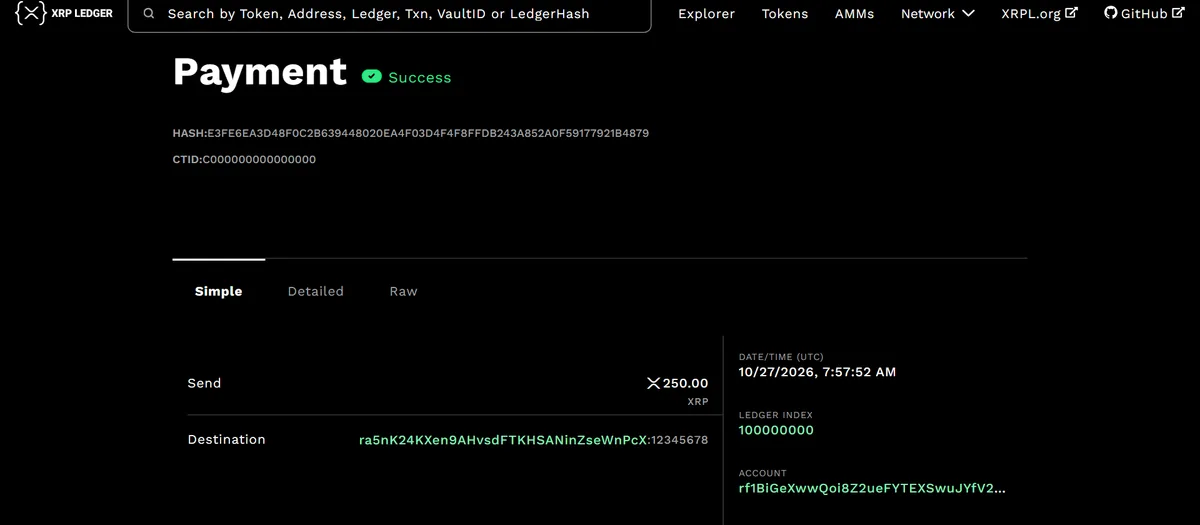This screenshot has height=525, width=1200.
Task: Open the GitHub link
Action: [x=1143, y=14]
